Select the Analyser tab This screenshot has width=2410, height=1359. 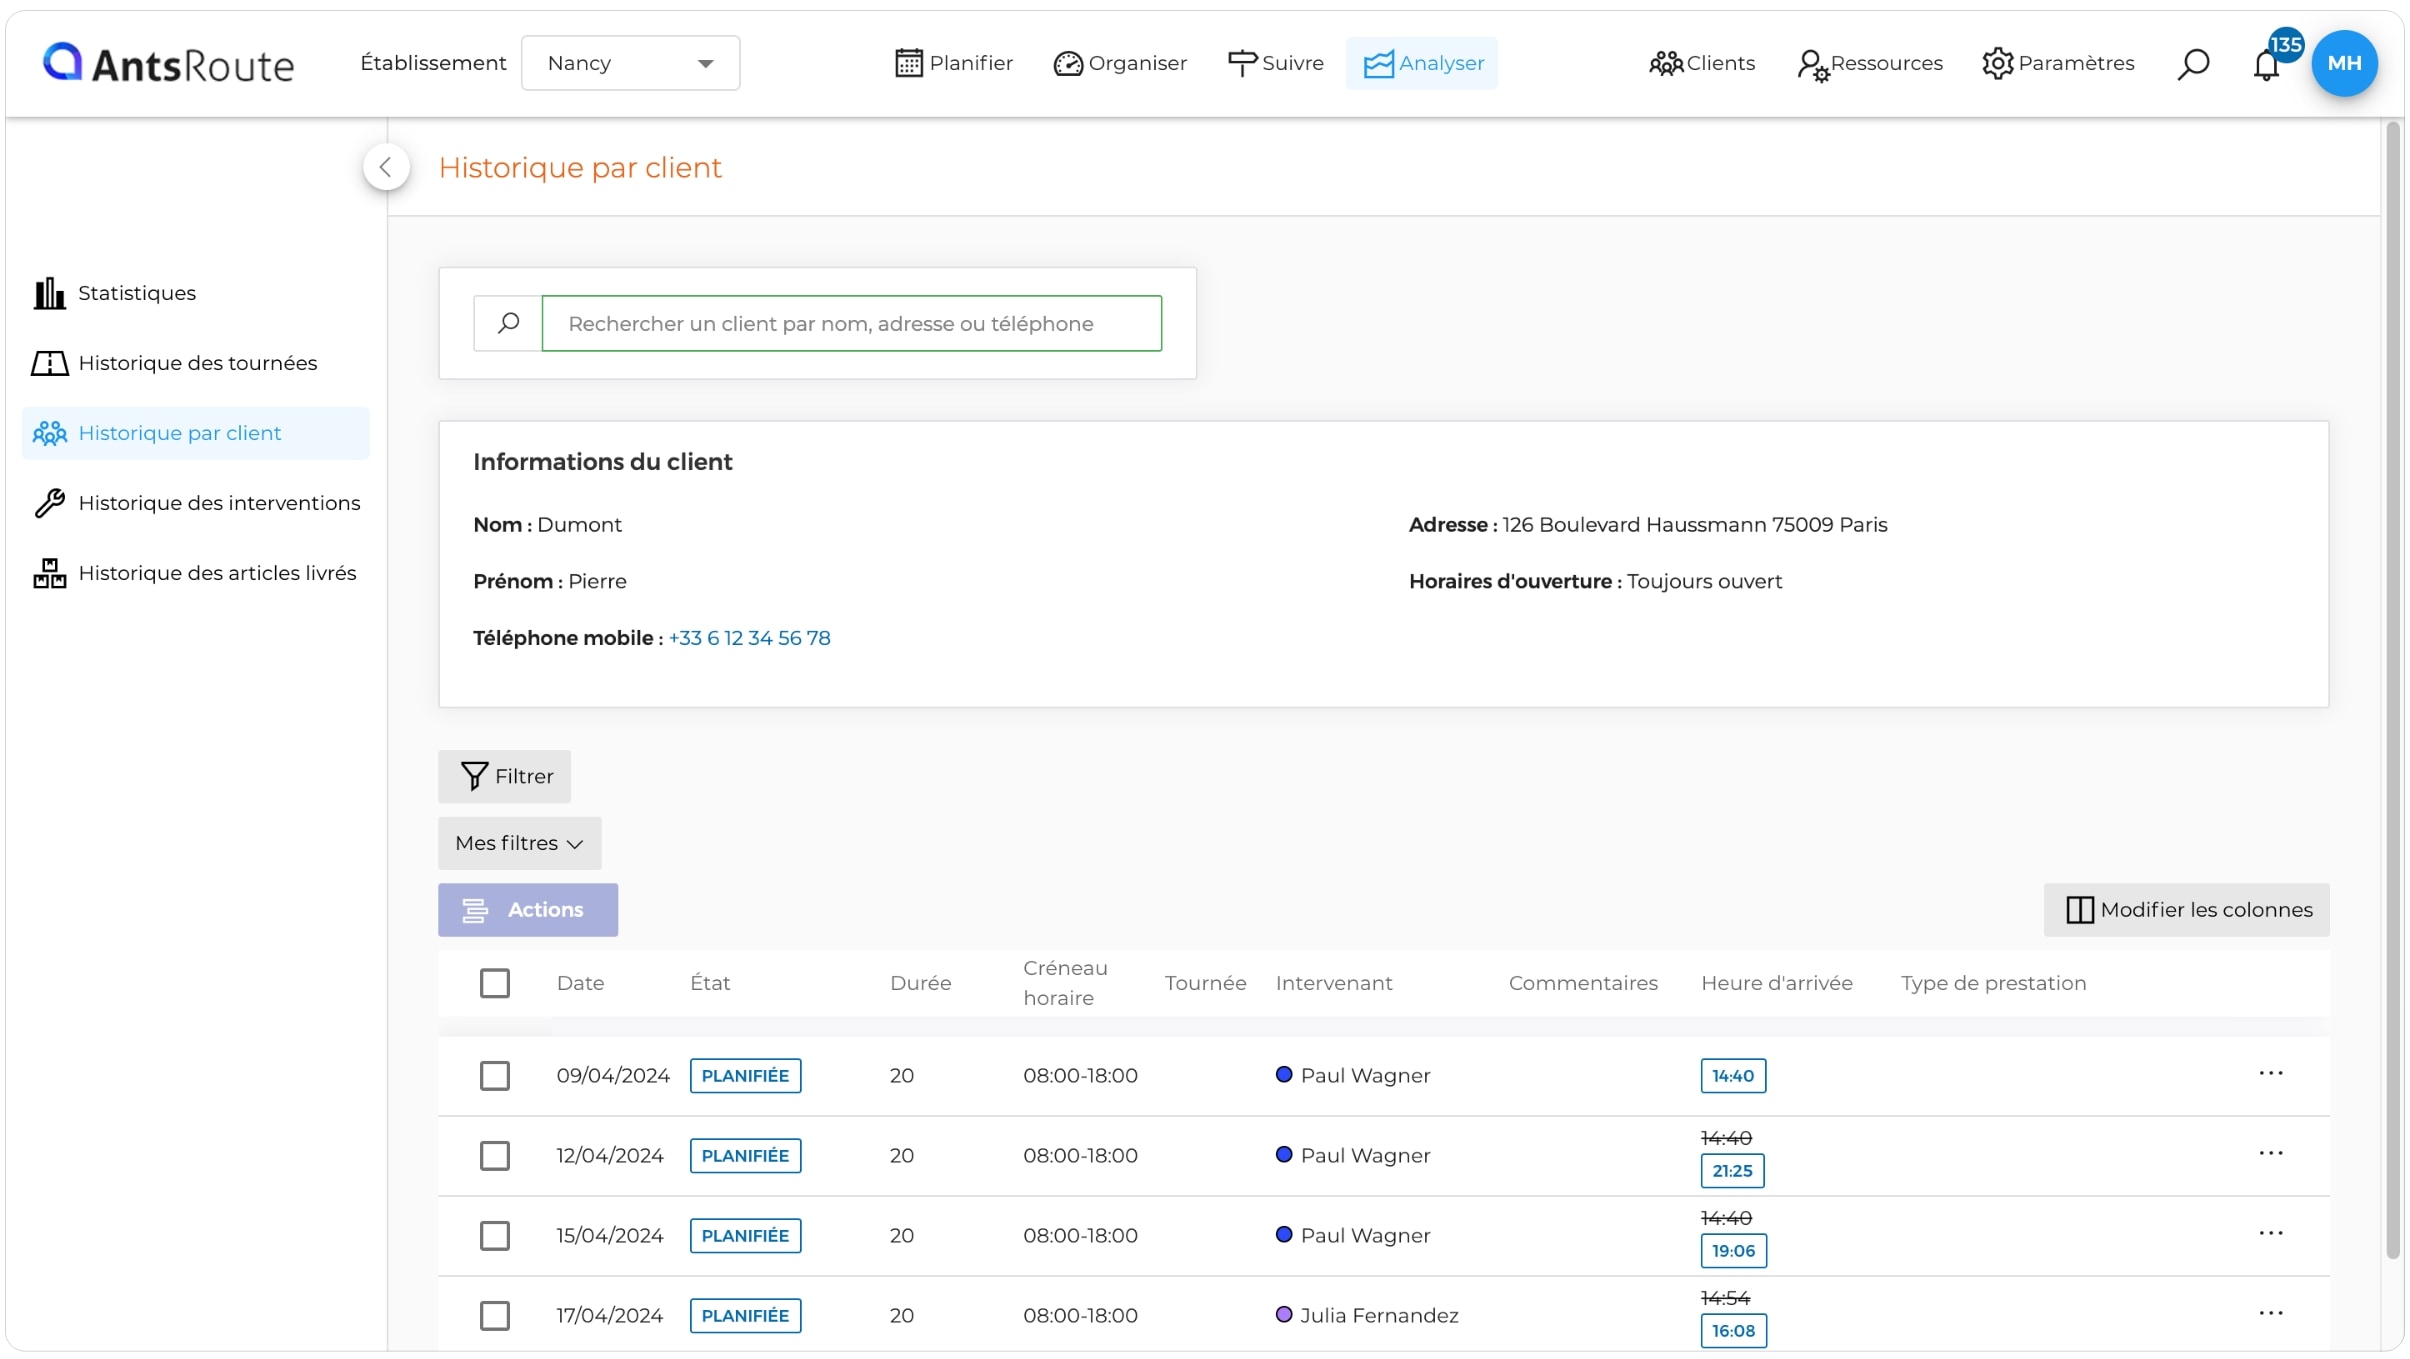(1422, 63)
